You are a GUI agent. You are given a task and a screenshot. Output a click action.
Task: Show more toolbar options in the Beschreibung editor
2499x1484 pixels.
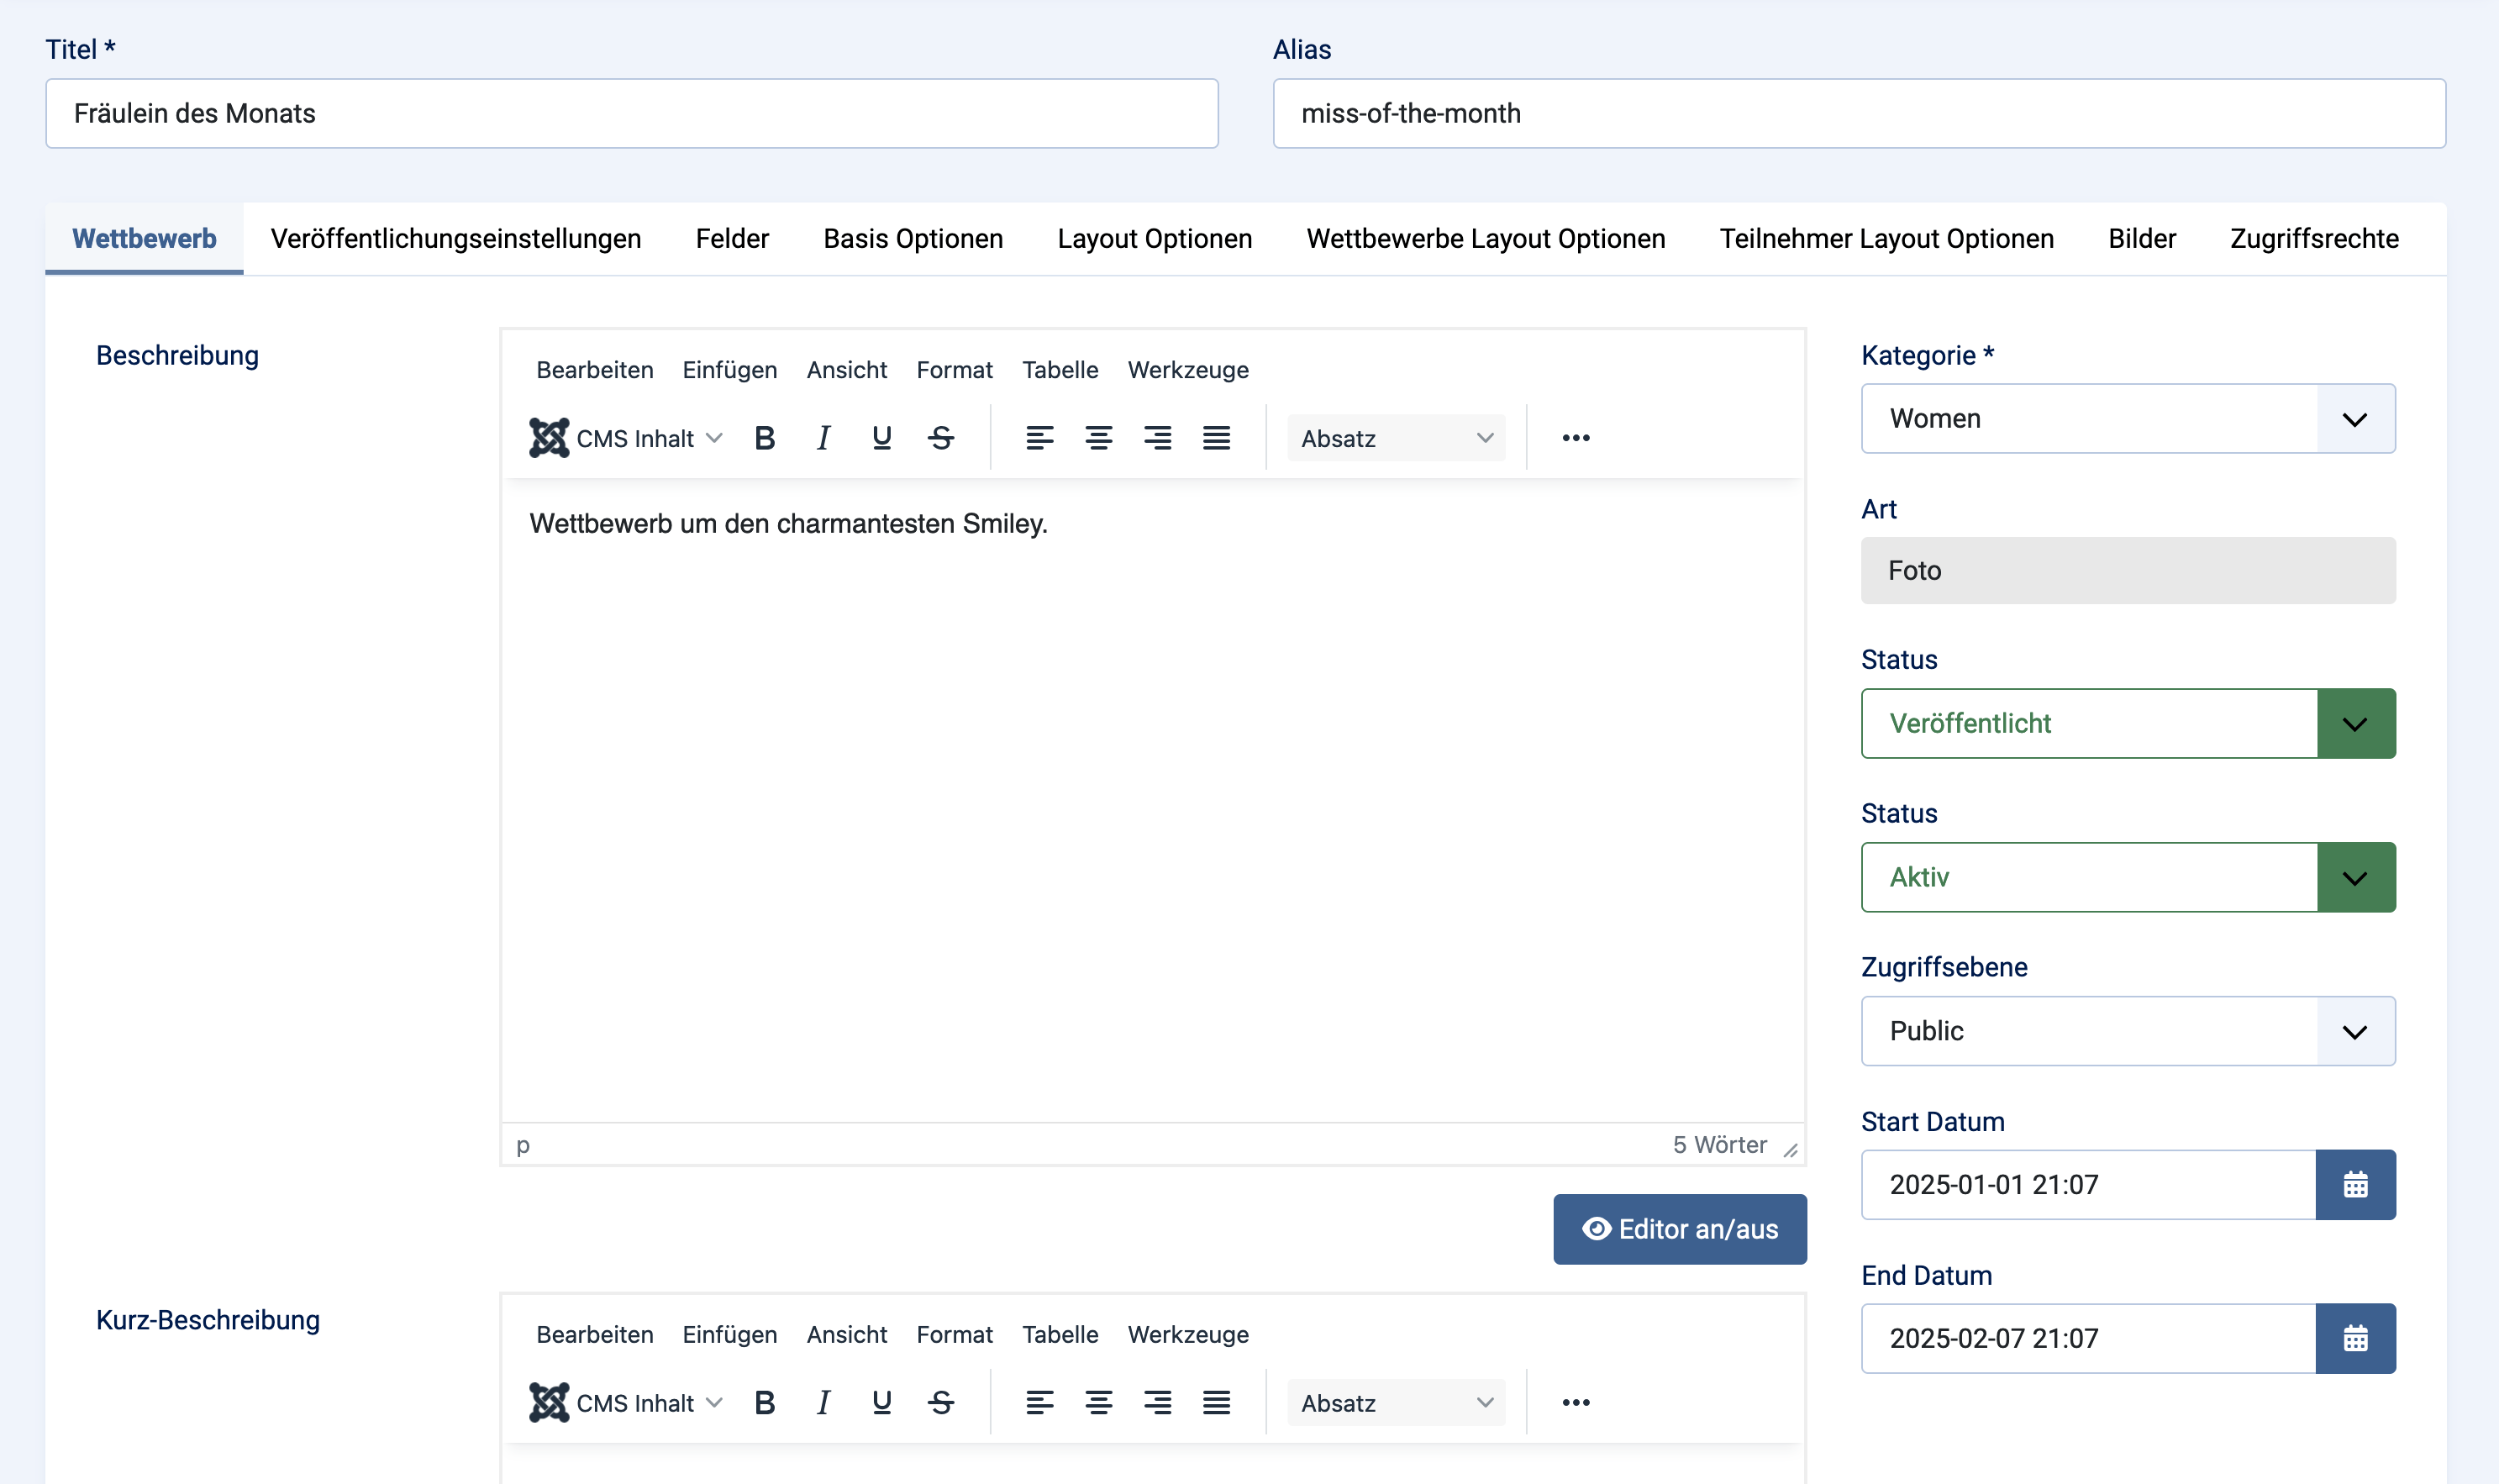coord(1575,438)
